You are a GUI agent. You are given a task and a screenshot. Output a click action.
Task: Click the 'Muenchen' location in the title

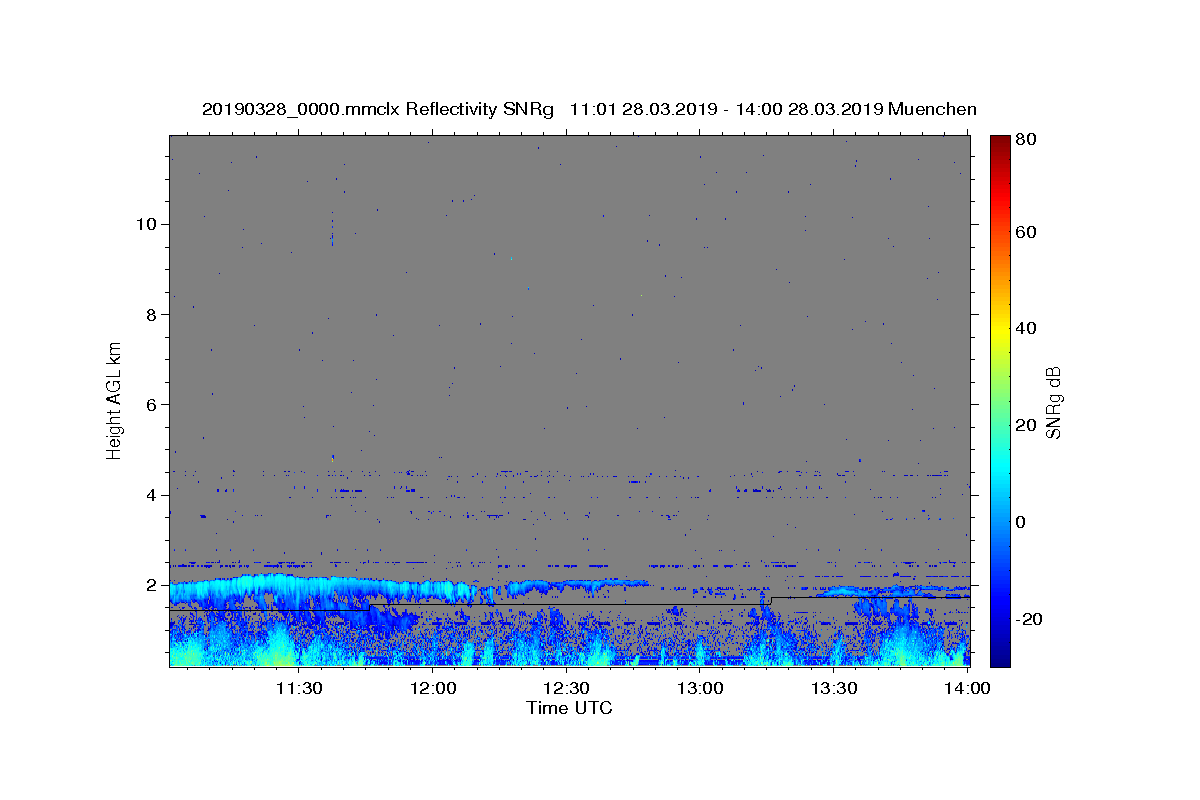coord(932,109)
